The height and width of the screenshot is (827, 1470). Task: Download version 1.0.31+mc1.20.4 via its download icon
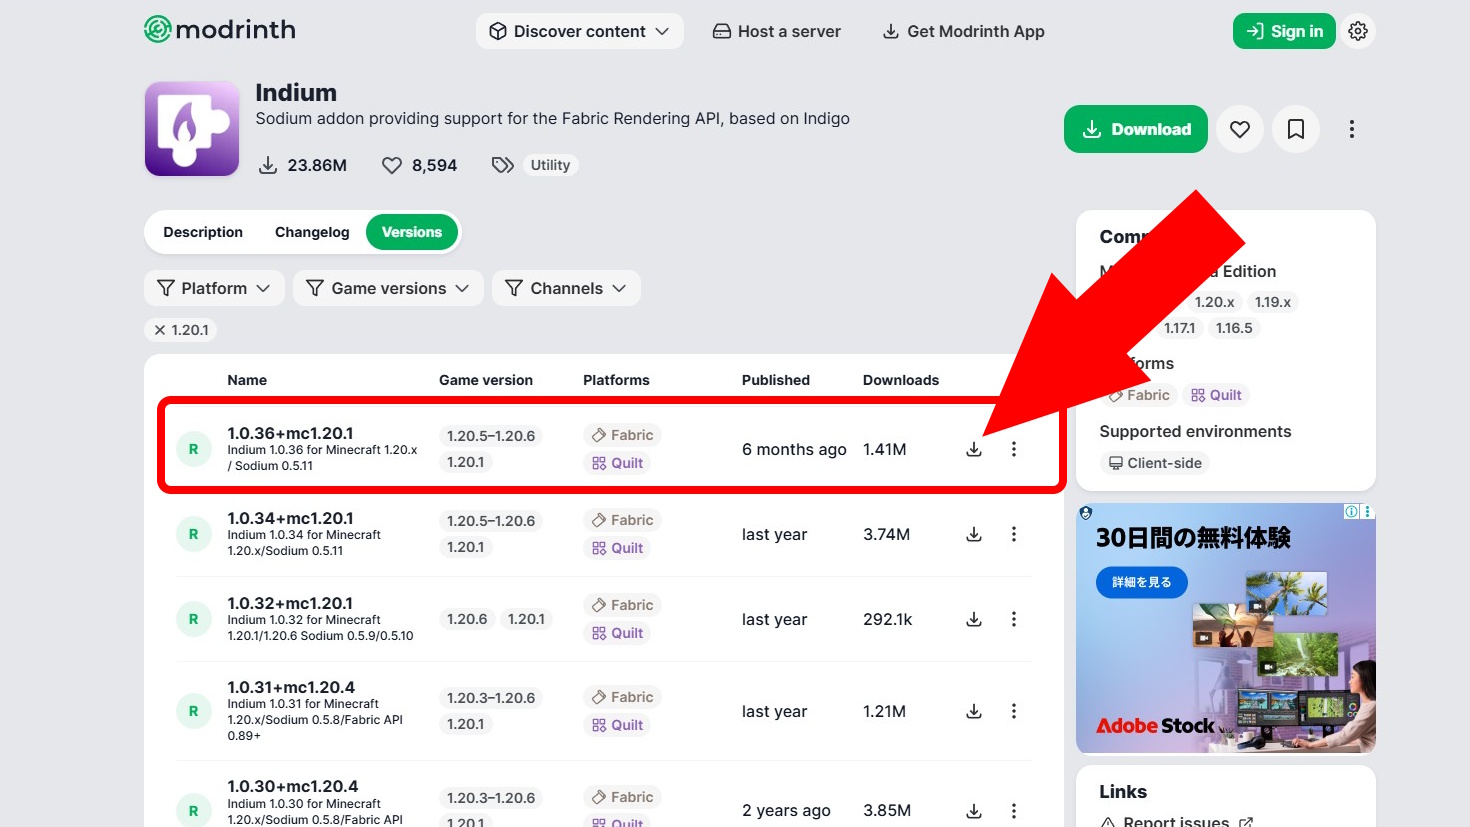click(974, 711)
